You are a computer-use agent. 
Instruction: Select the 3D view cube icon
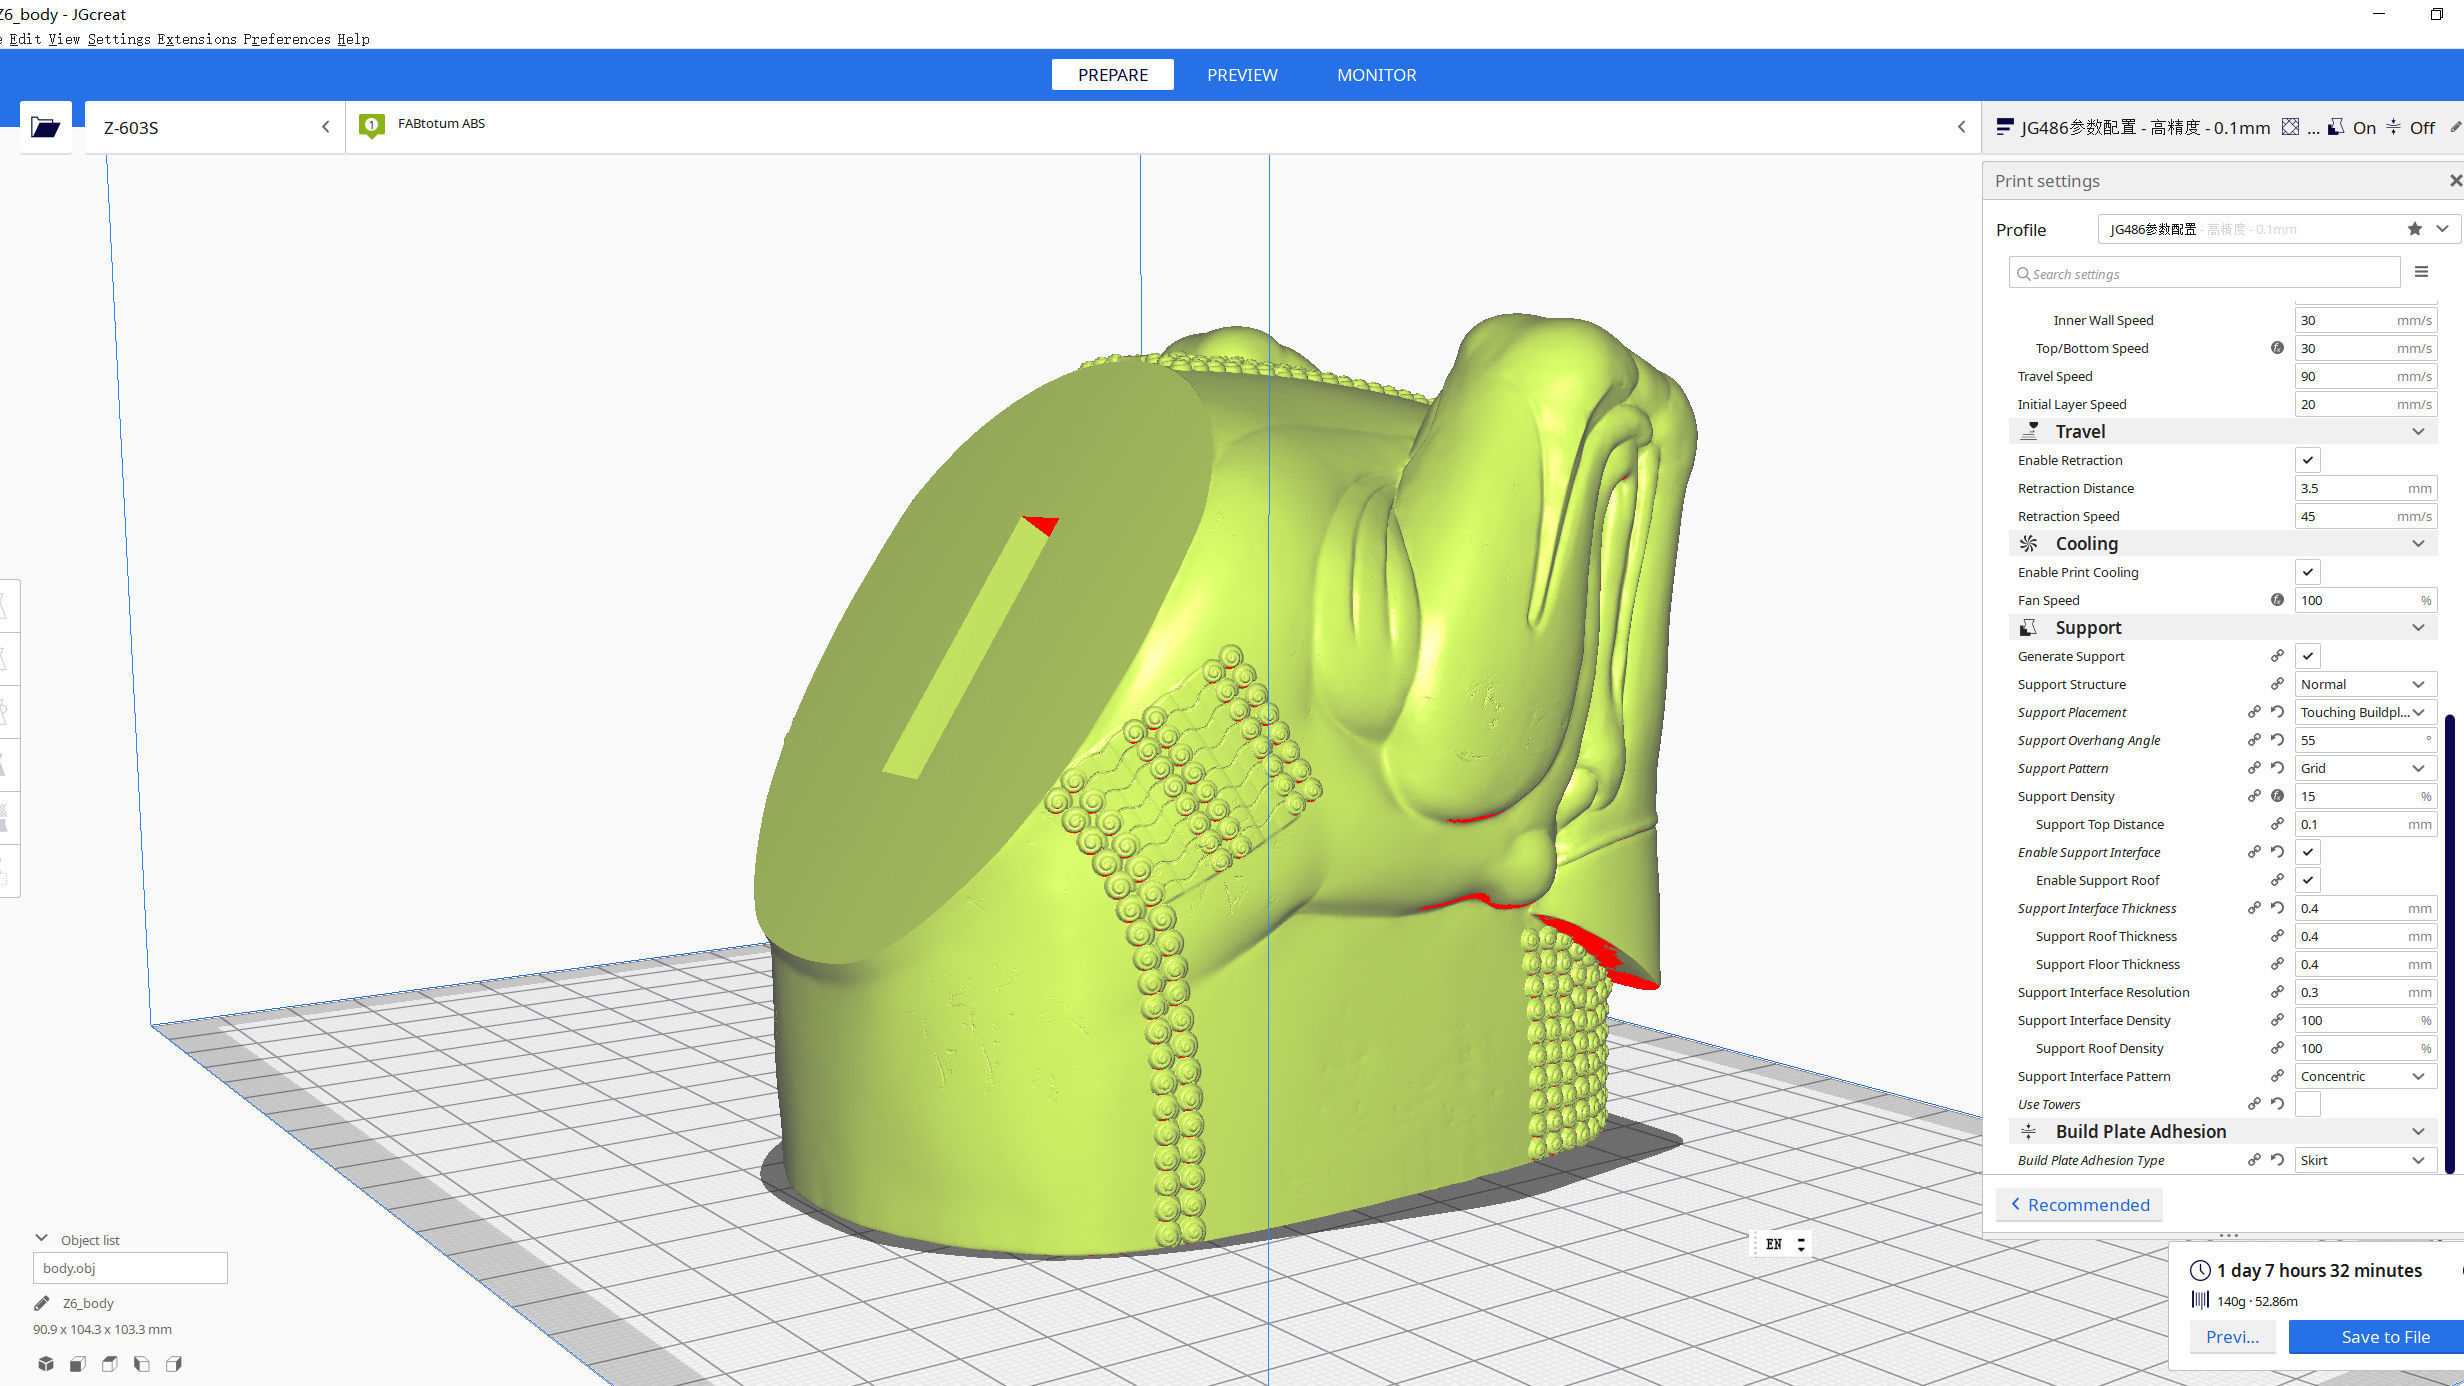(46, 1364)
